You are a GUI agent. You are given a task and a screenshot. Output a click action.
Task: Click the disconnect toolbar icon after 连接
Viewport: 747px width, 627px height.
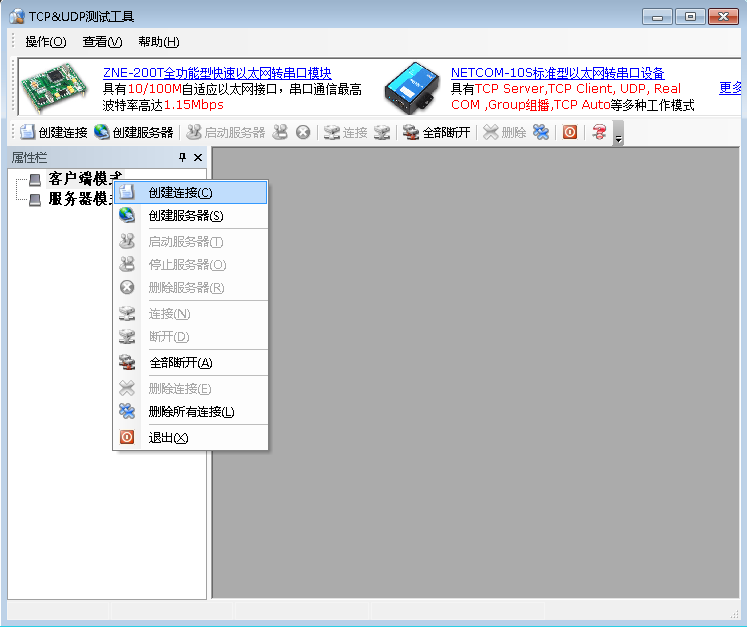[382, 132]
